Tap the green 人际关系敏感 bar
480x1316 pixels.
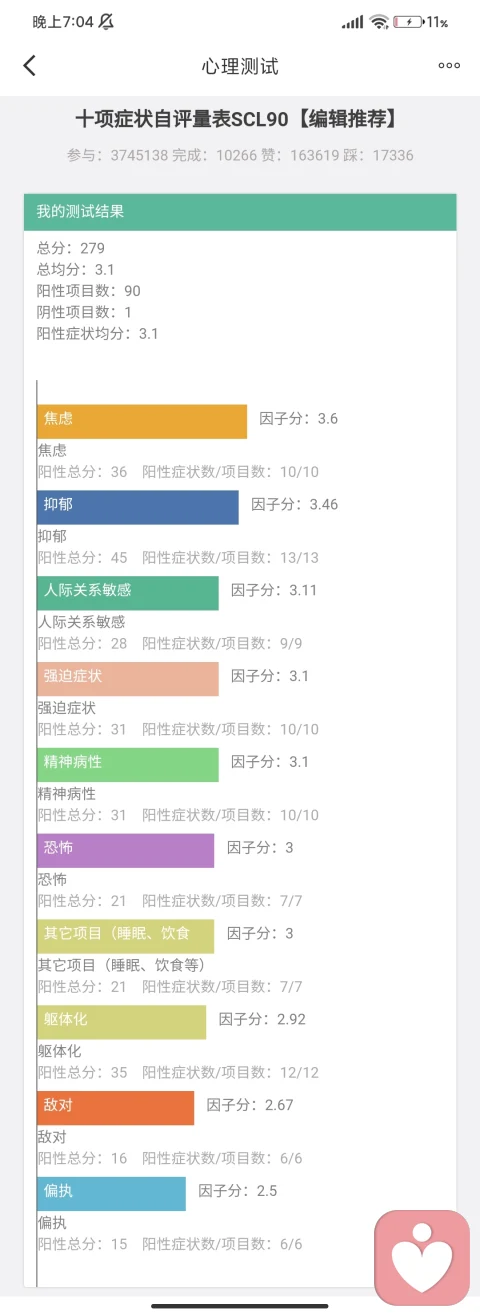pyautogui.click(x=128, y=593)
